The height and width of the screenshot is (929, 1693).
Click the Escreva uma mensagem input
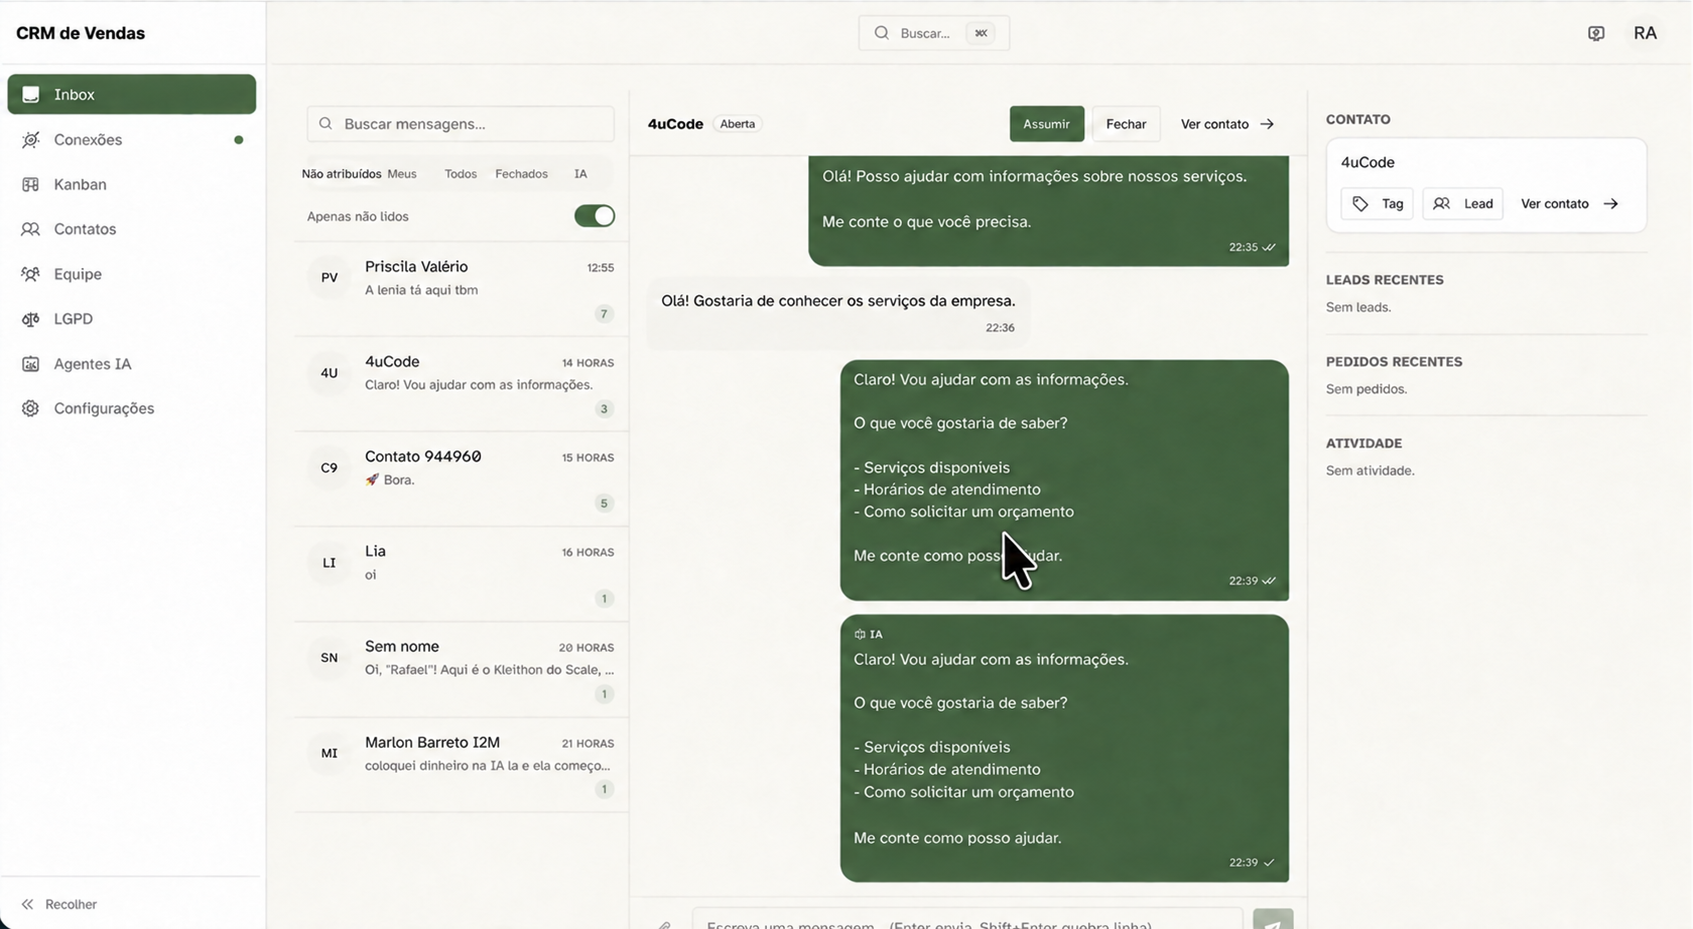click(x=967, y=920)
